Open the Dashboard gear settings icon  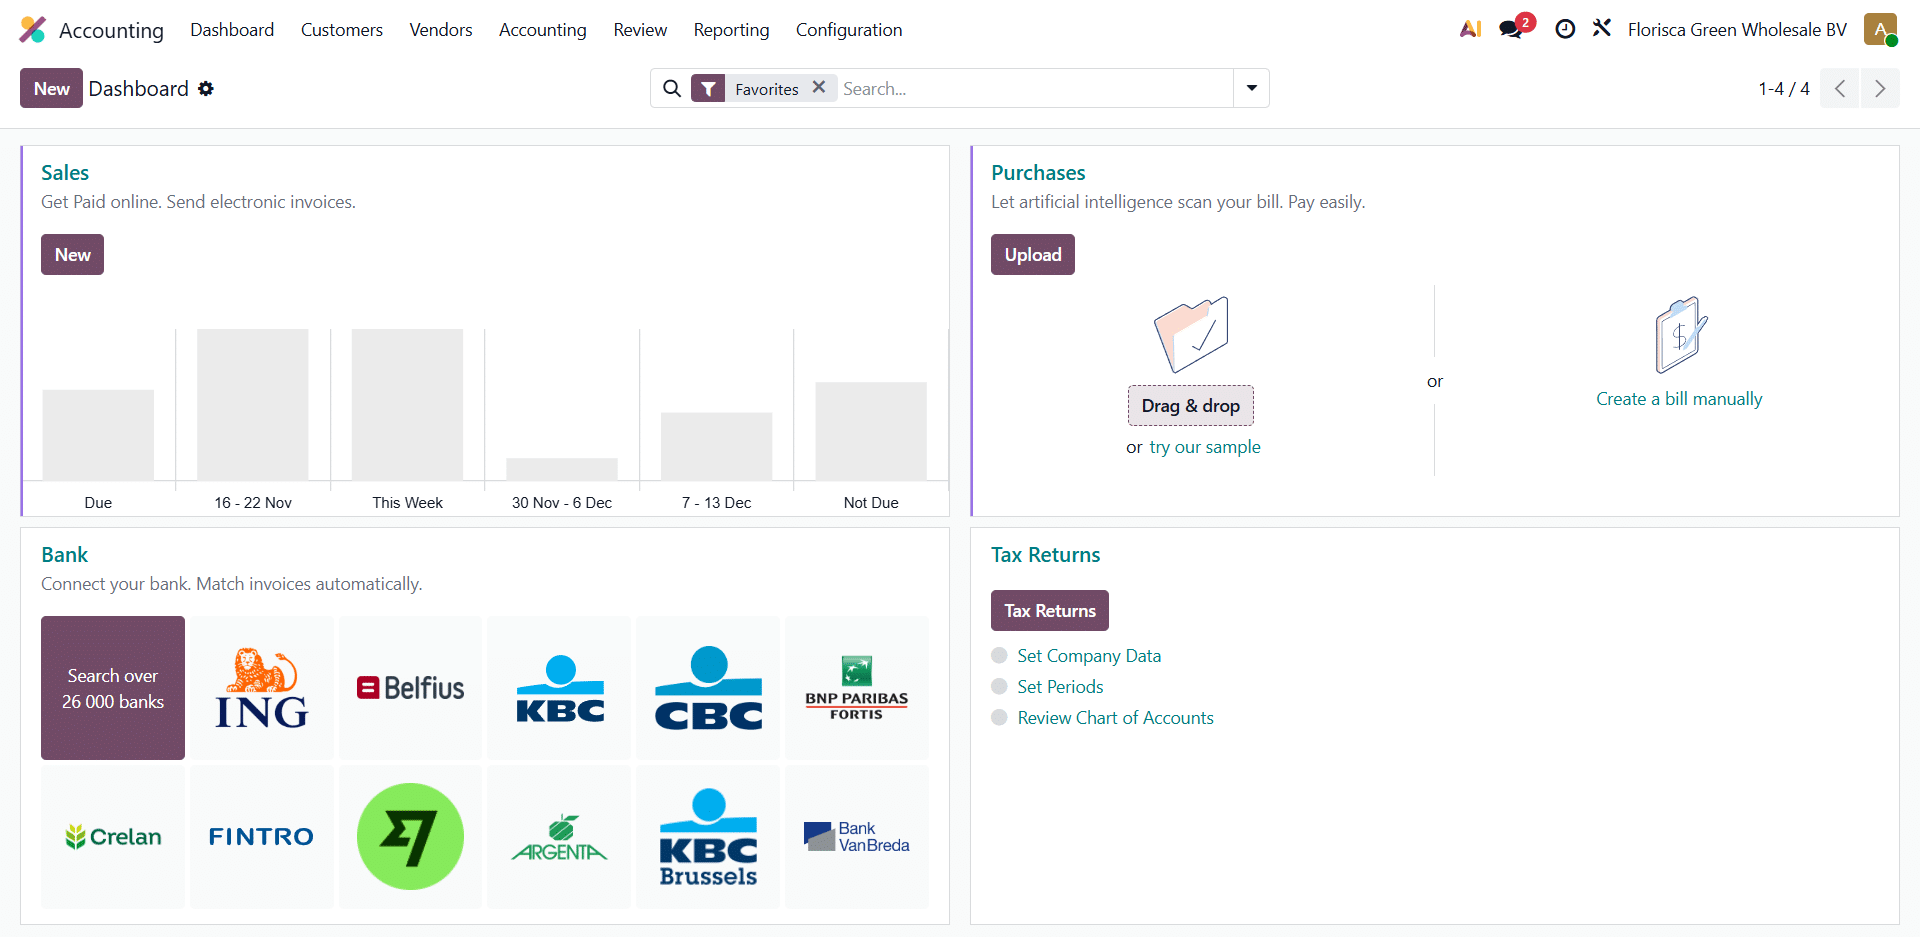pyautogui.click(x=206, y=89)
